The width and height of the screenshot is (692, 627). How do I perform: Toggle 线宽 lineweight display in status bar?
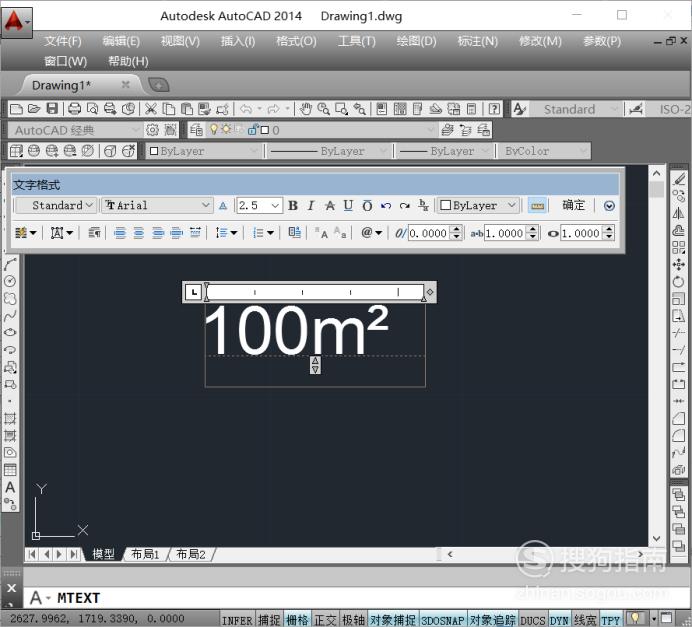coord(585,620)
